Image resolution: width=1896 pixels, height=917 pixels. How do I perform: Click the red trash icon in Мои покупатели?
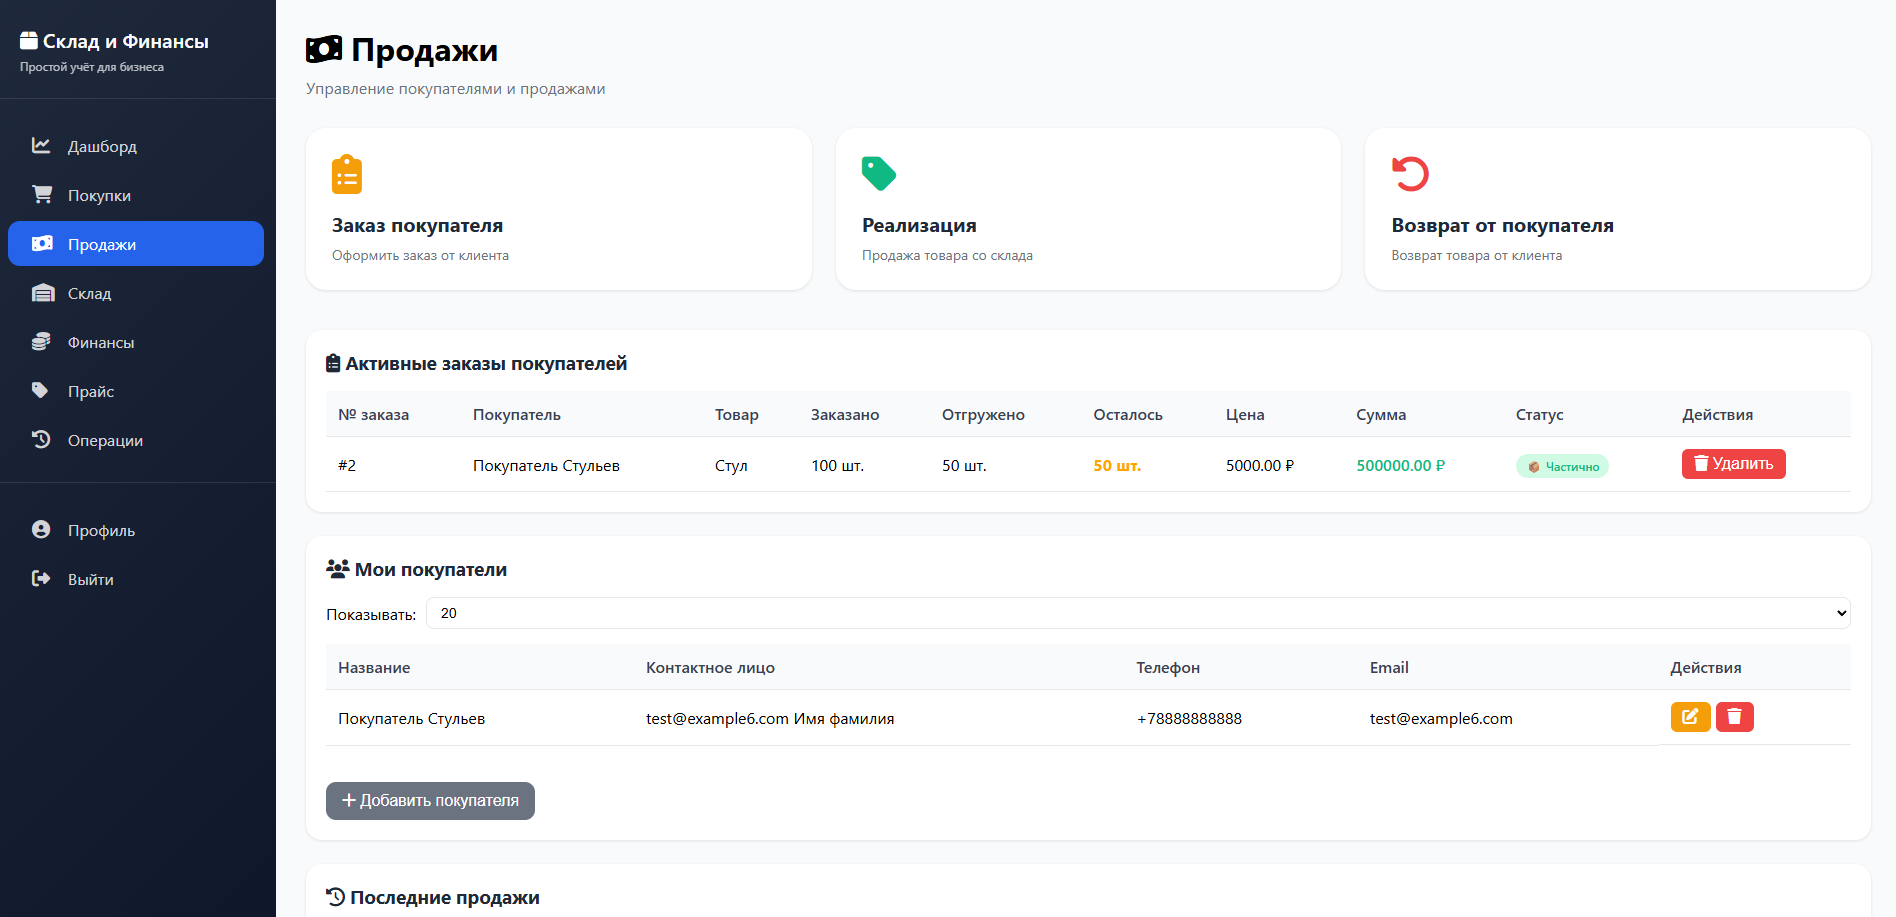[1734, 717]
